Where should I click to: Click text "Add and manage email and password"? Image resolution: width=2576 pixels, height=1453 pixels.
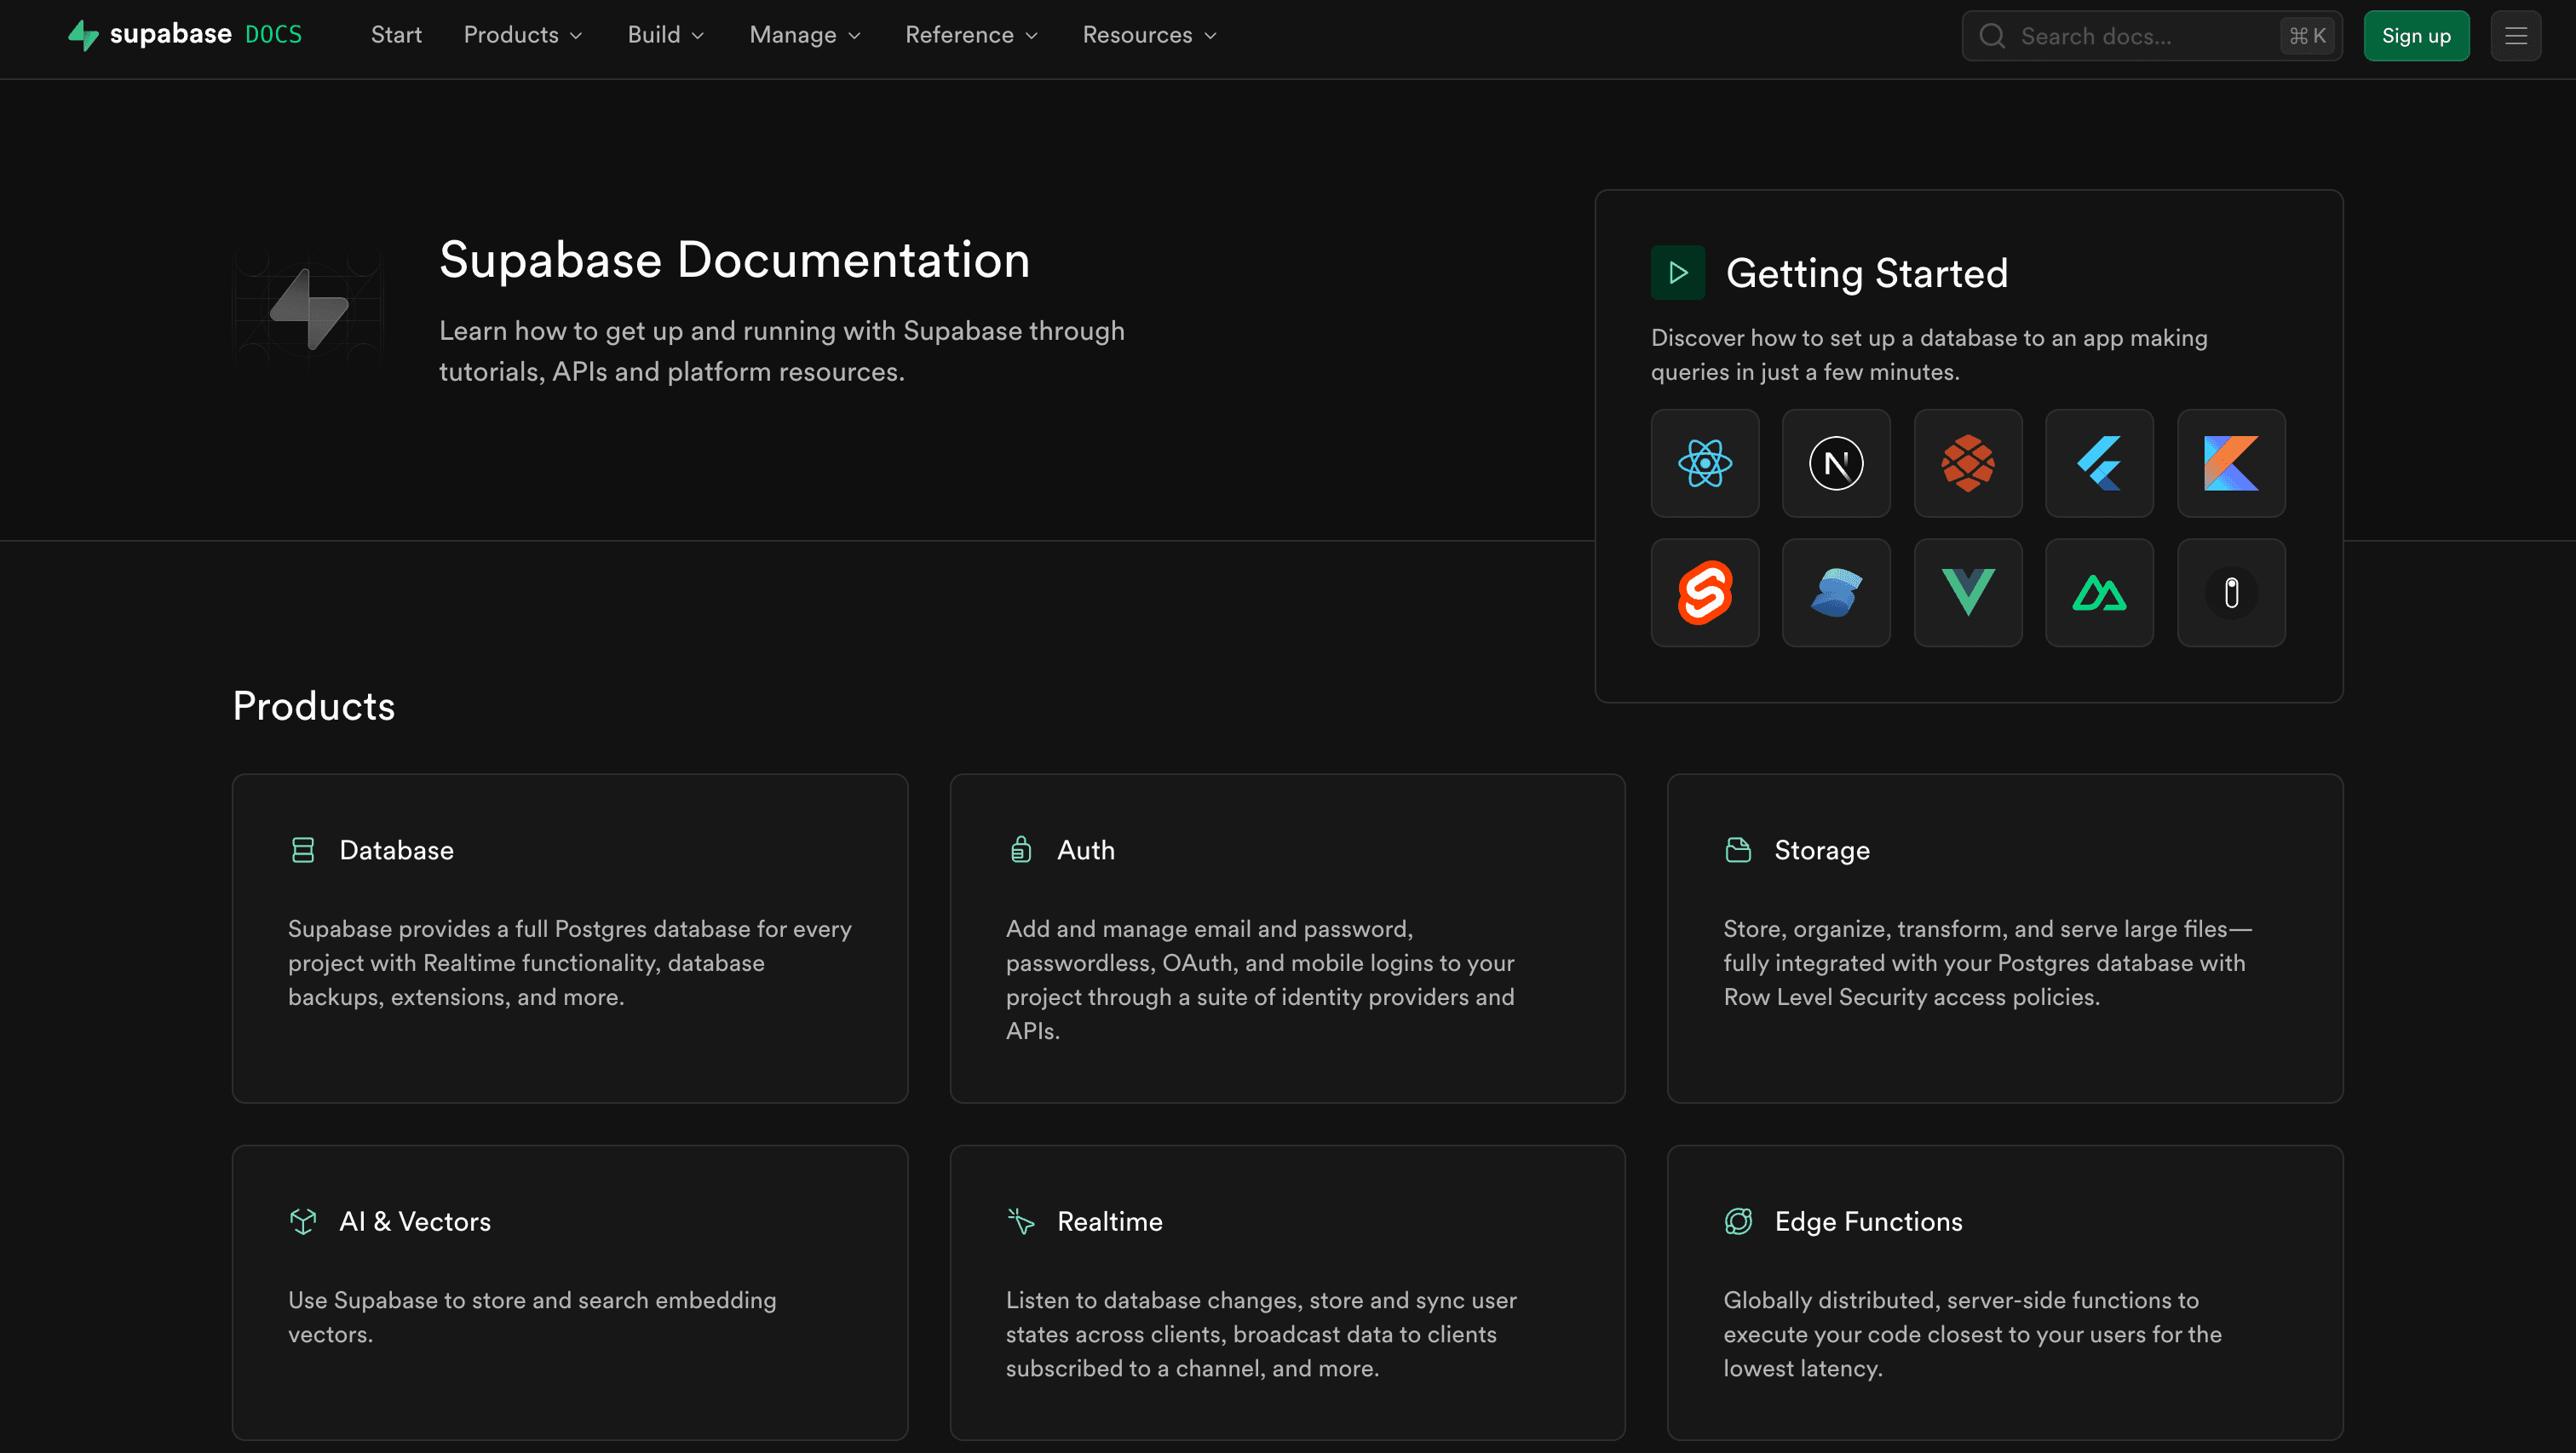click(1209, 929)
